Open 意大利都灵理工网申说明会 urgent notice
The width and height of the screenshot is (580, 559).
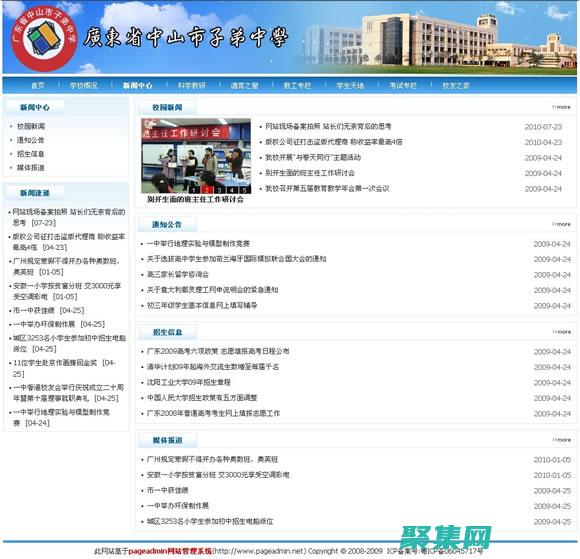(213, 290)
